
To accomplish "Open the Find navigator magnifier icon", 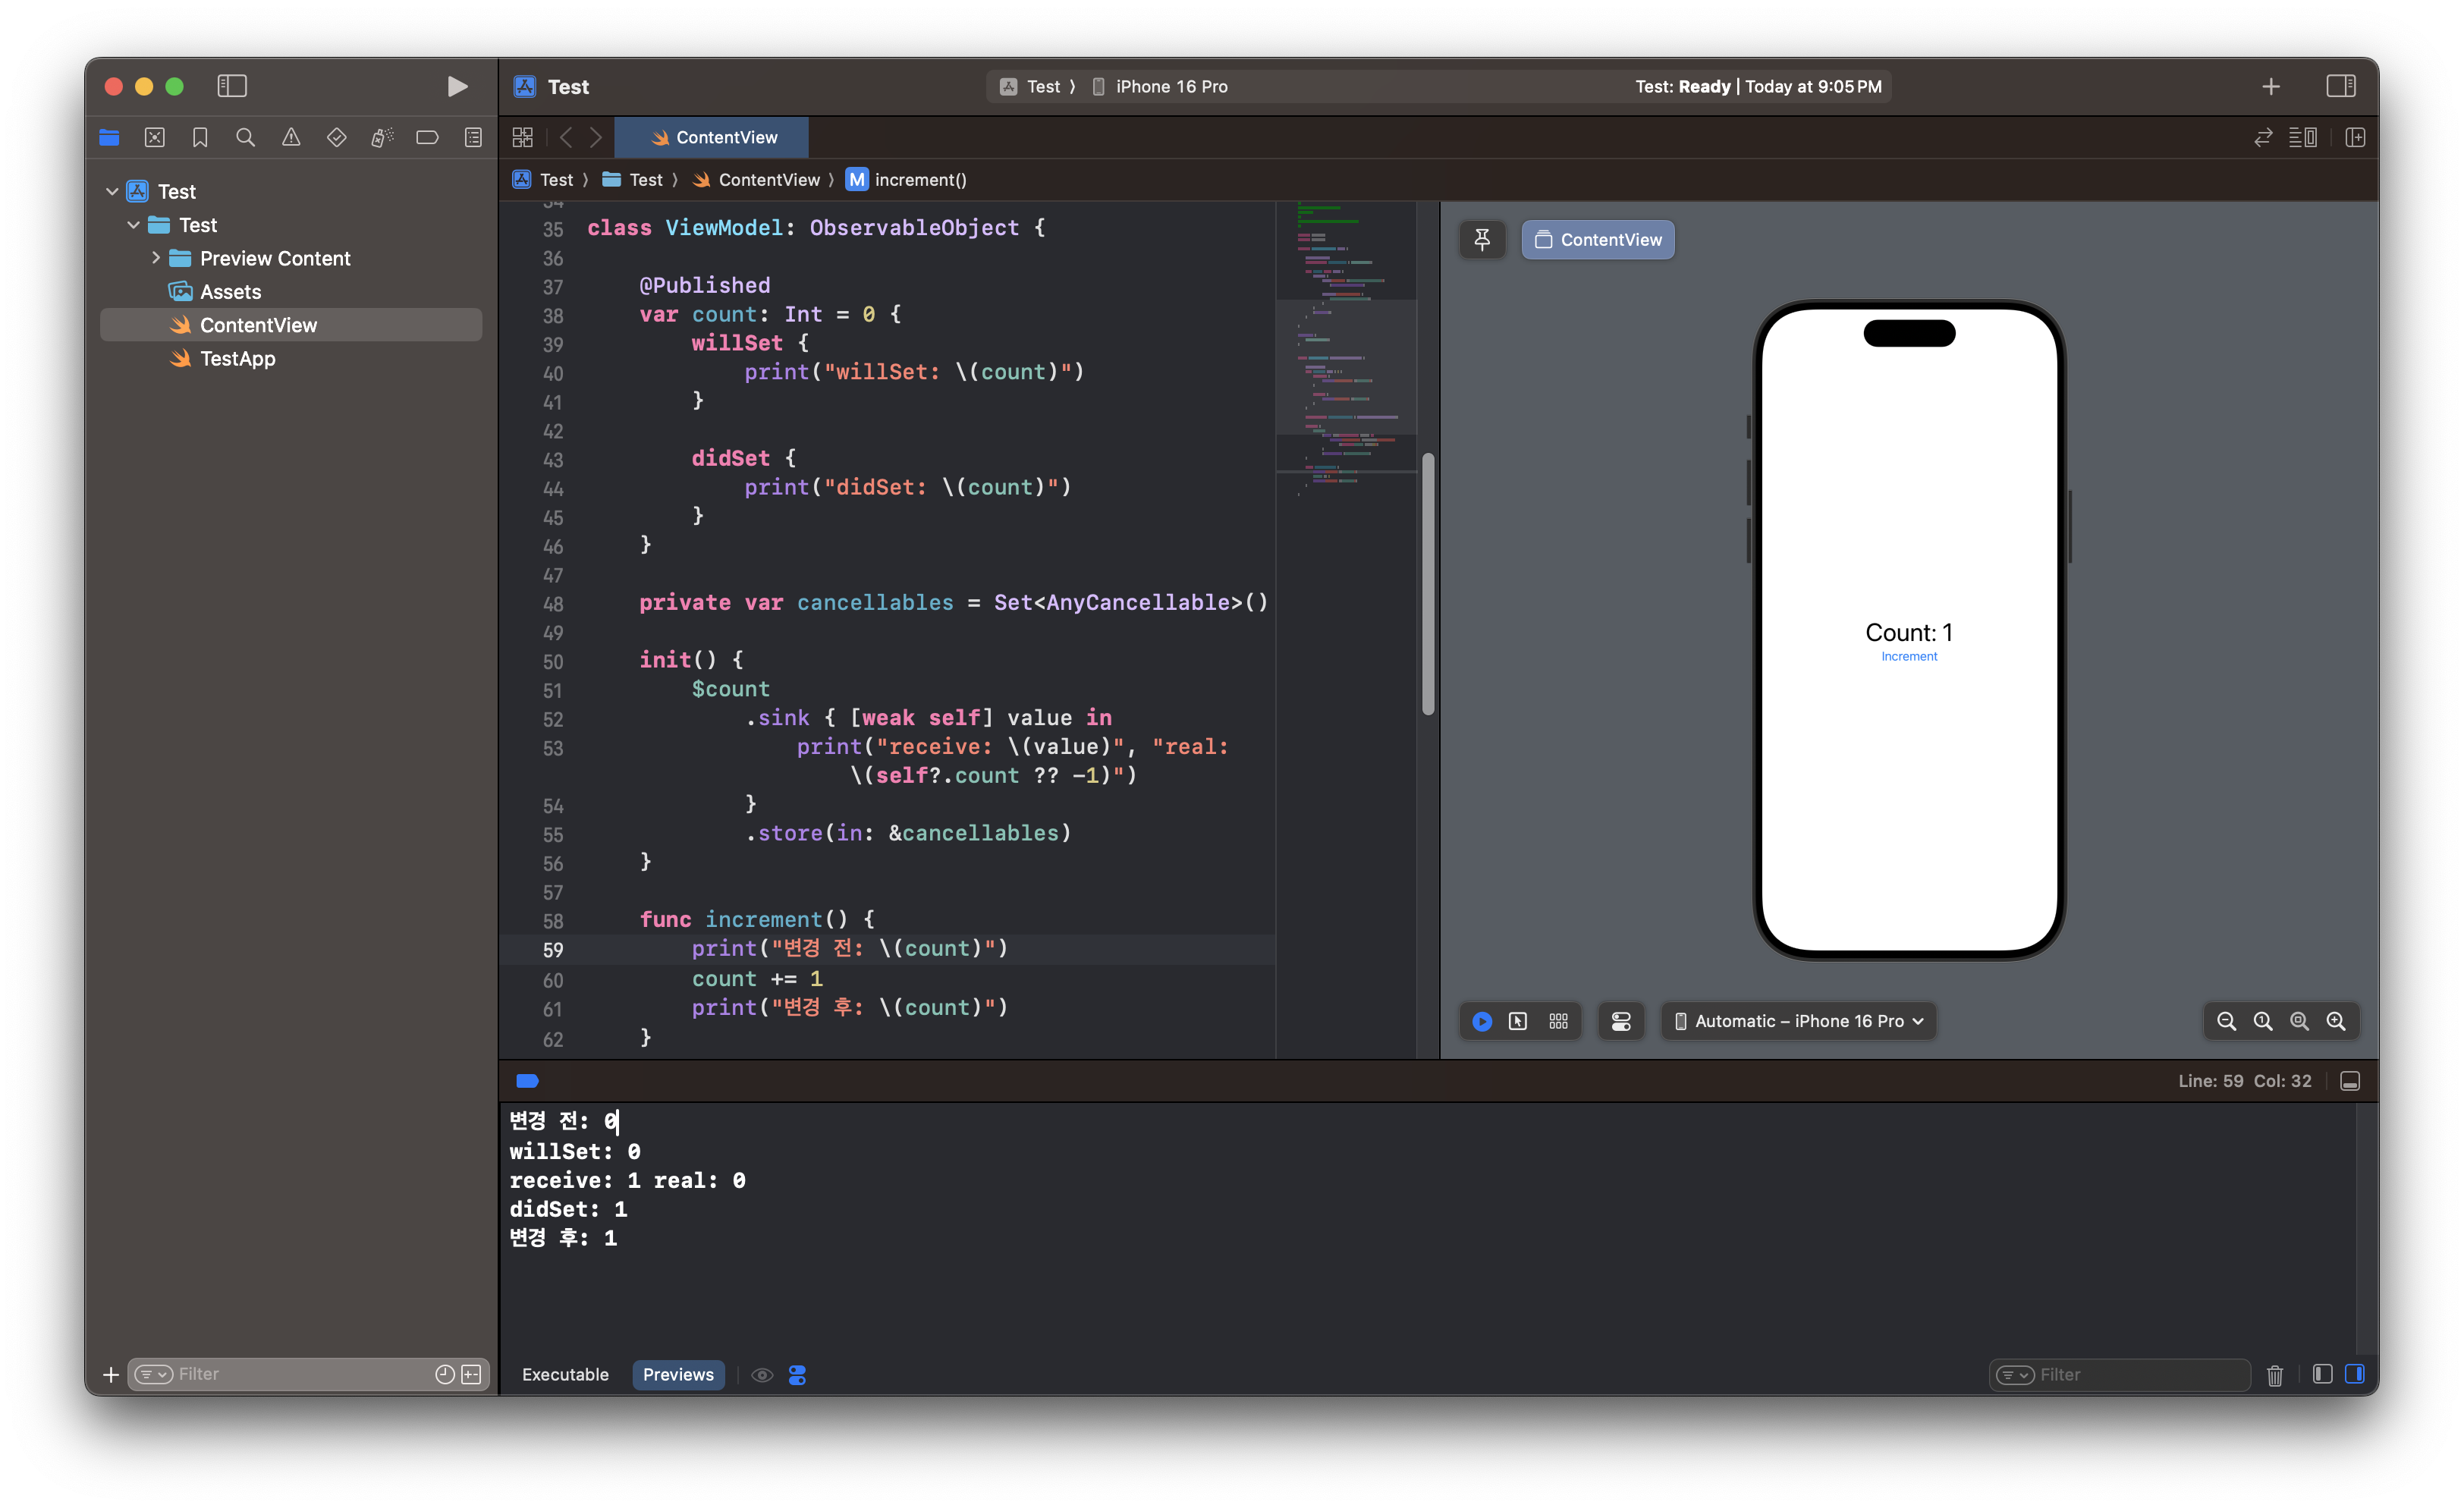I will pyautogui.click(x=245, y=138).
